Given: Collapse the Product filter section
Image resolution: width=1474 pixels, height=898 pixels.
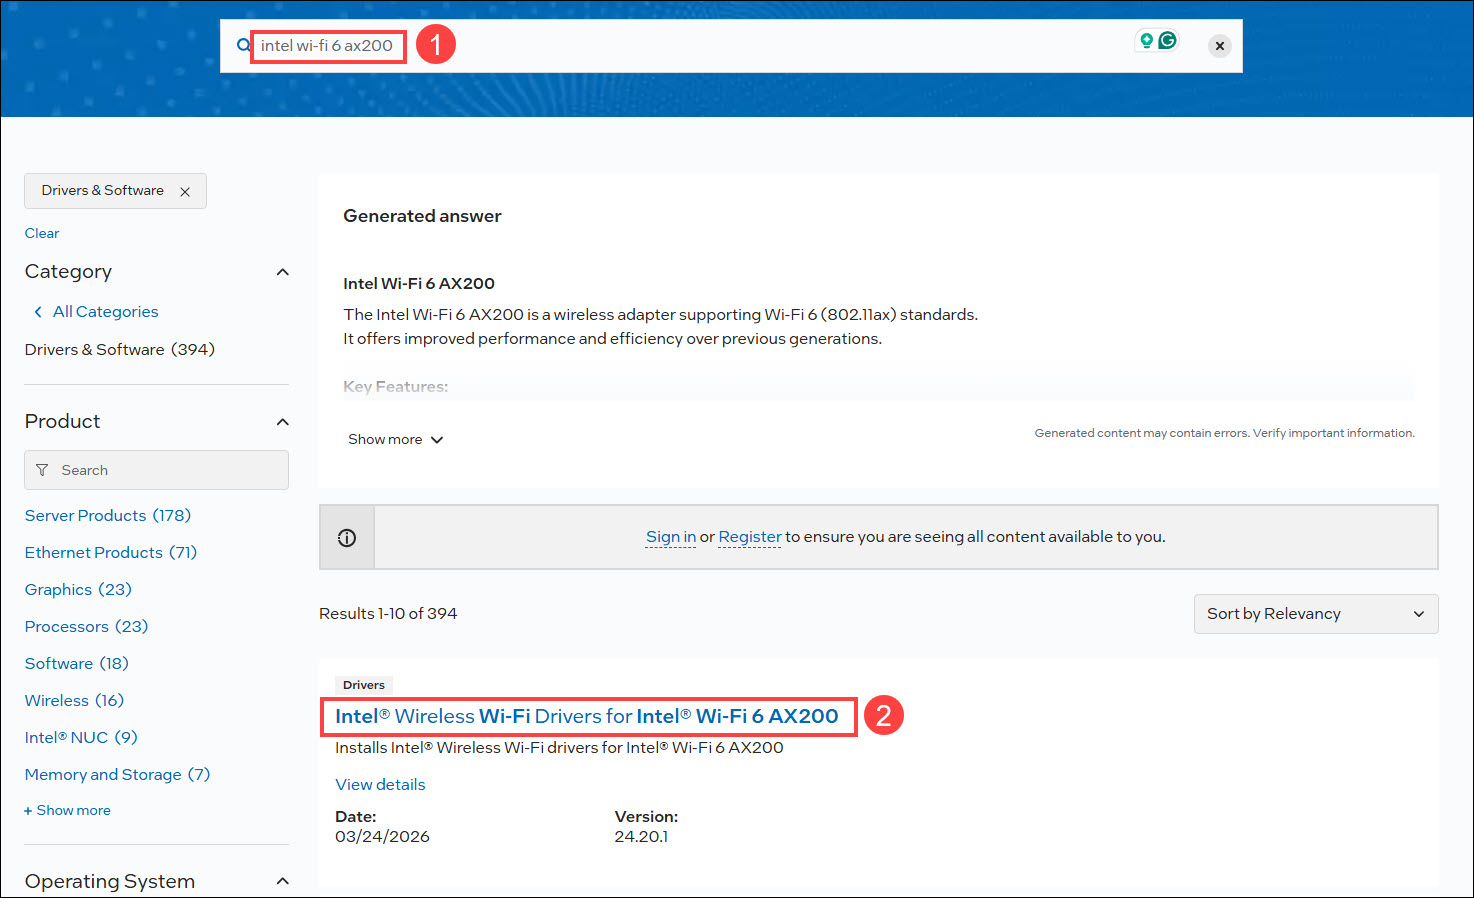Looking at the screenshot, I should [283, 422].
